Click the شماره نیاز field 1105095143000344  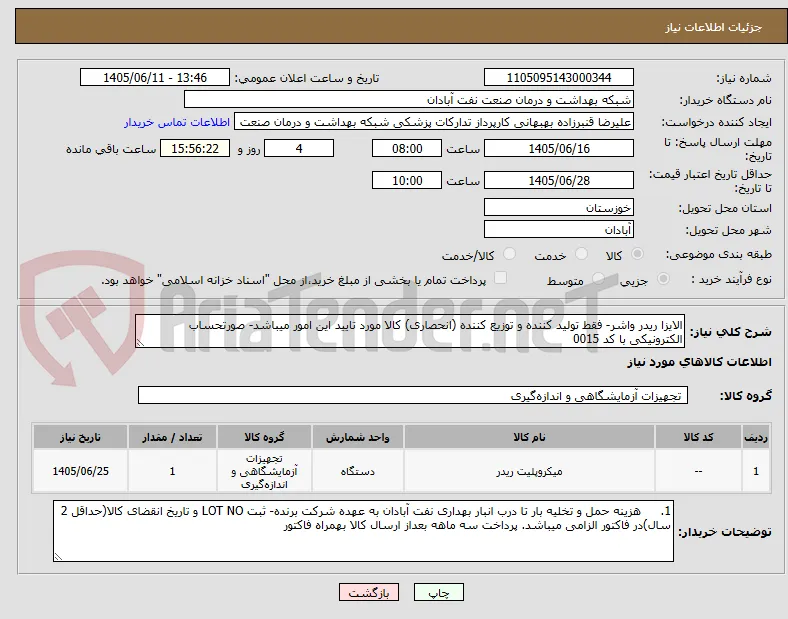(x=558, y=77)
